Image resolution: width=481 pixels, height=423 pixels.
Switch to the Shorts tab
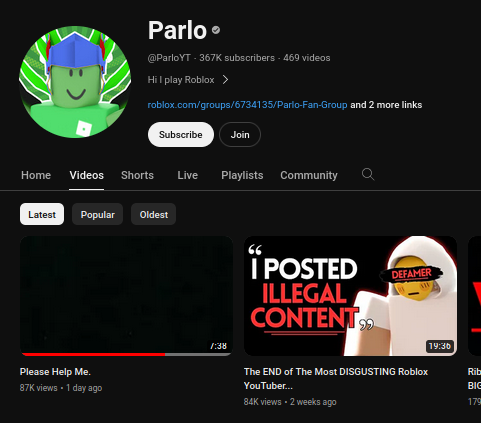coord(137,175)
